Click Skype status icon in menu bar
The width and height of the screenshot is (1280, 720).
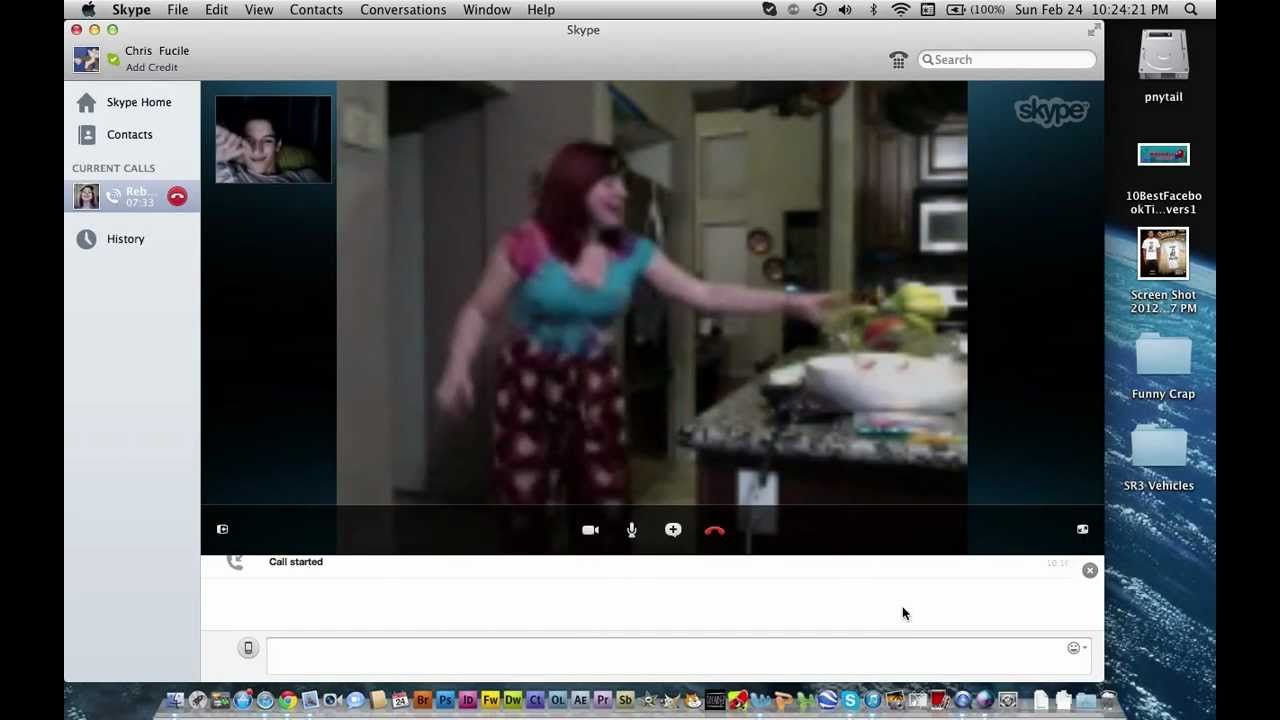pos(769,9)
